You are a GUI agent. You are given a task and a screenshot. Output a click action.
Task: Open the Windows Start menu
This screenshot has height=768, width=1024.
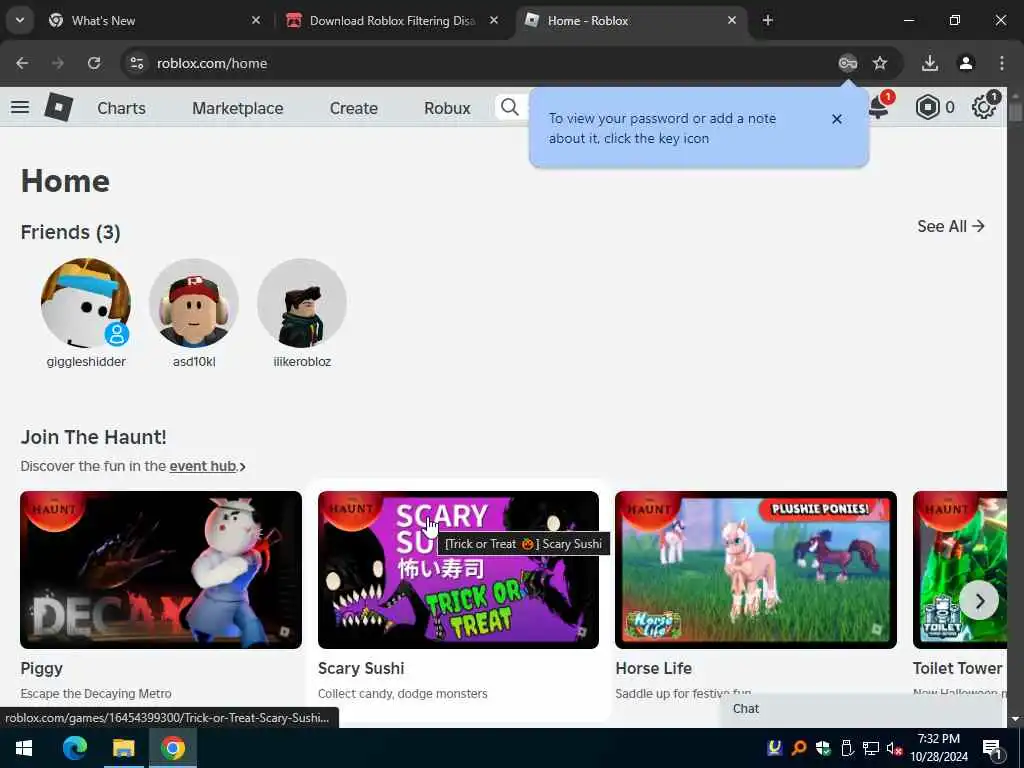coord(24,748)
